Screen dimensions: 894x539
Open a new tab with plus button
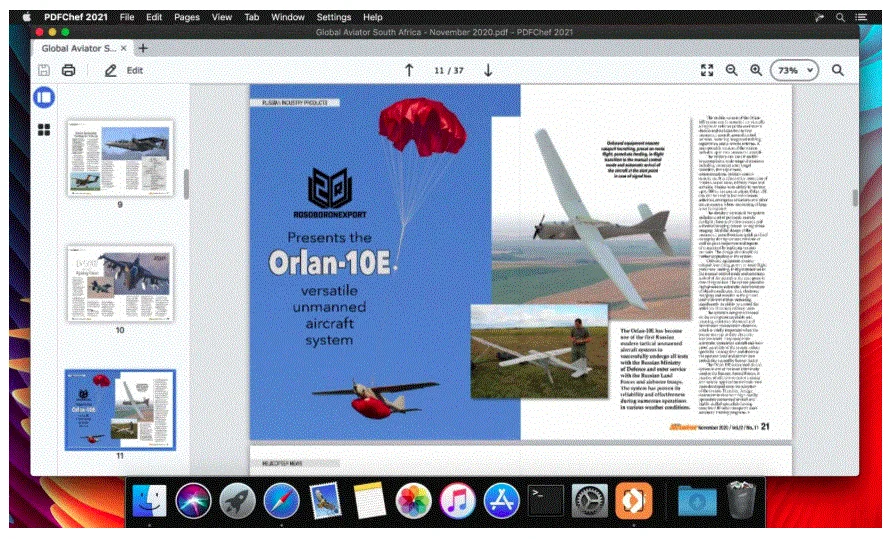coord(143,48)
